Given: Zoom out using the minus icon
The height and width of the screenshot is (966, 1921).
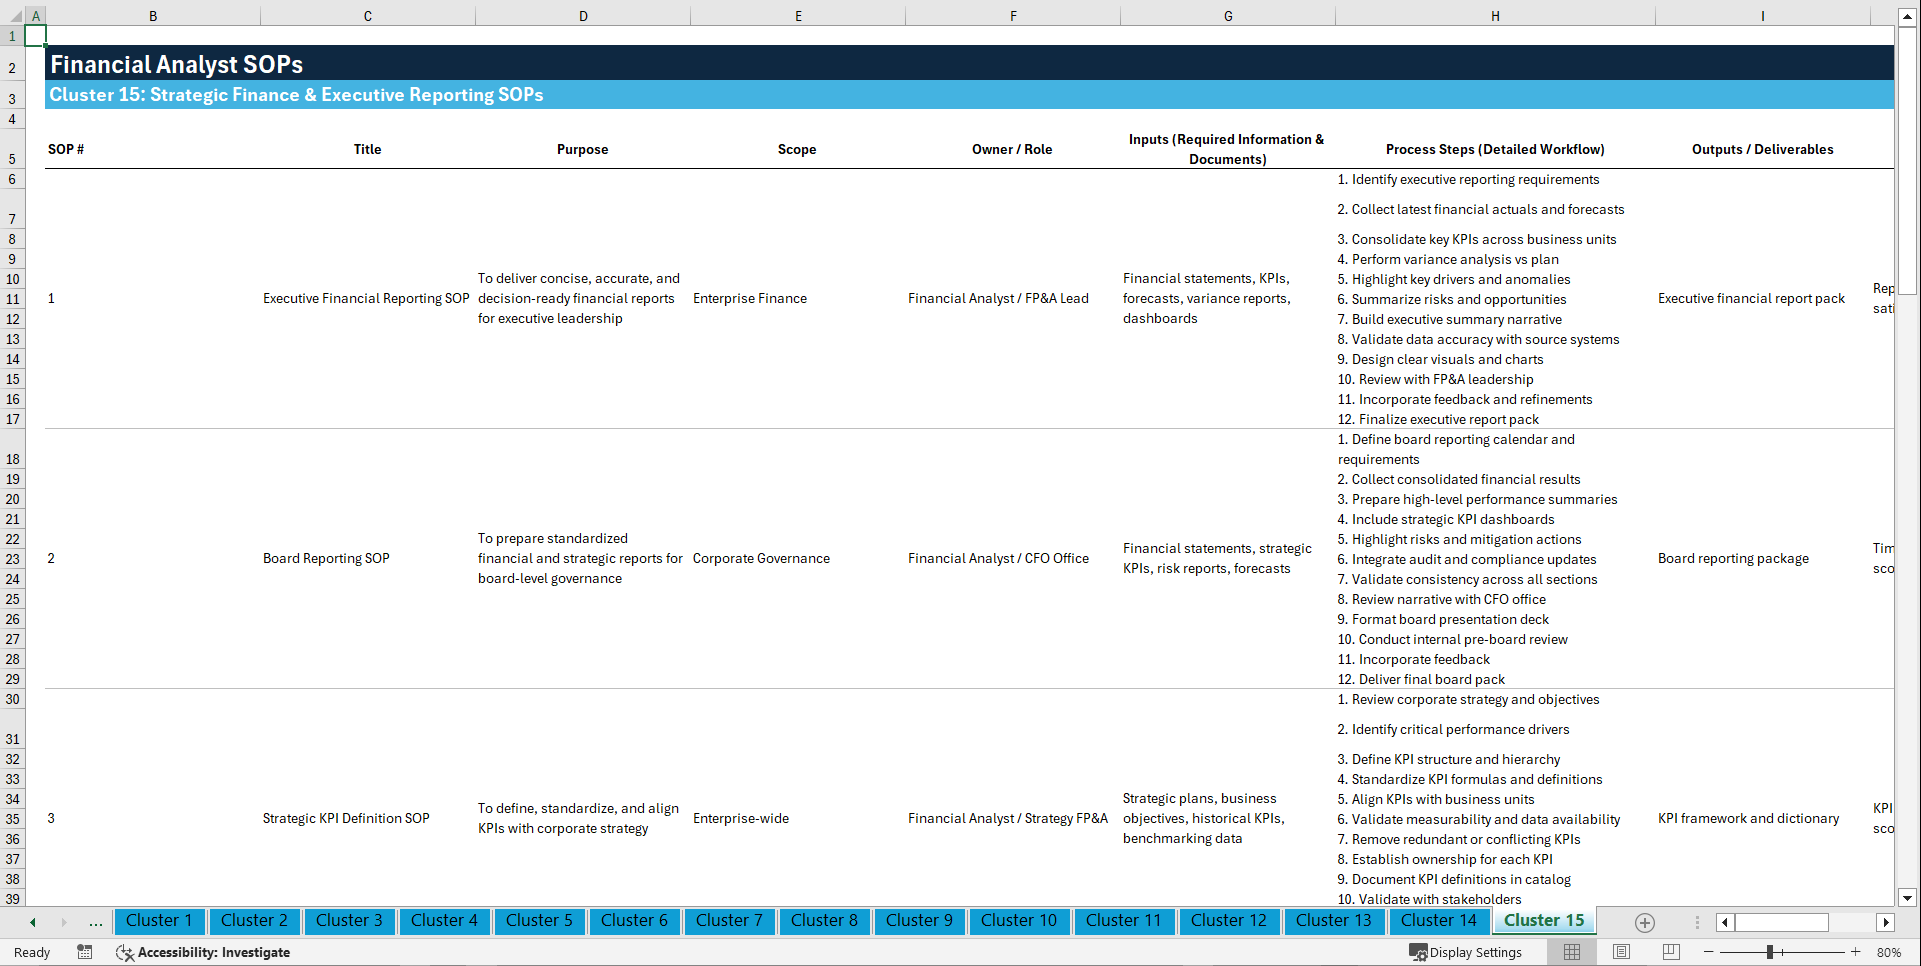Looking at the screenshot, I should [1709, 952].
